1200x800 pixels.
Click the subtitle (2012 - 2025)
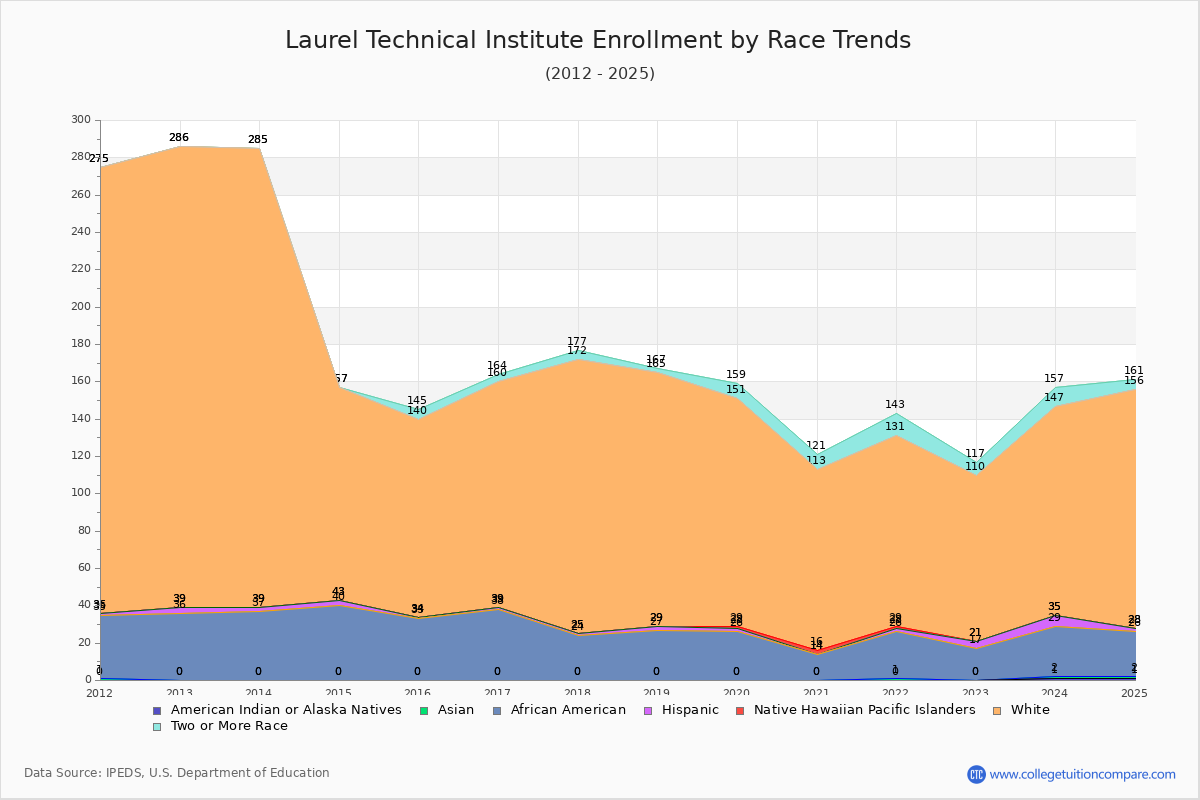click(x=600, y=73)
